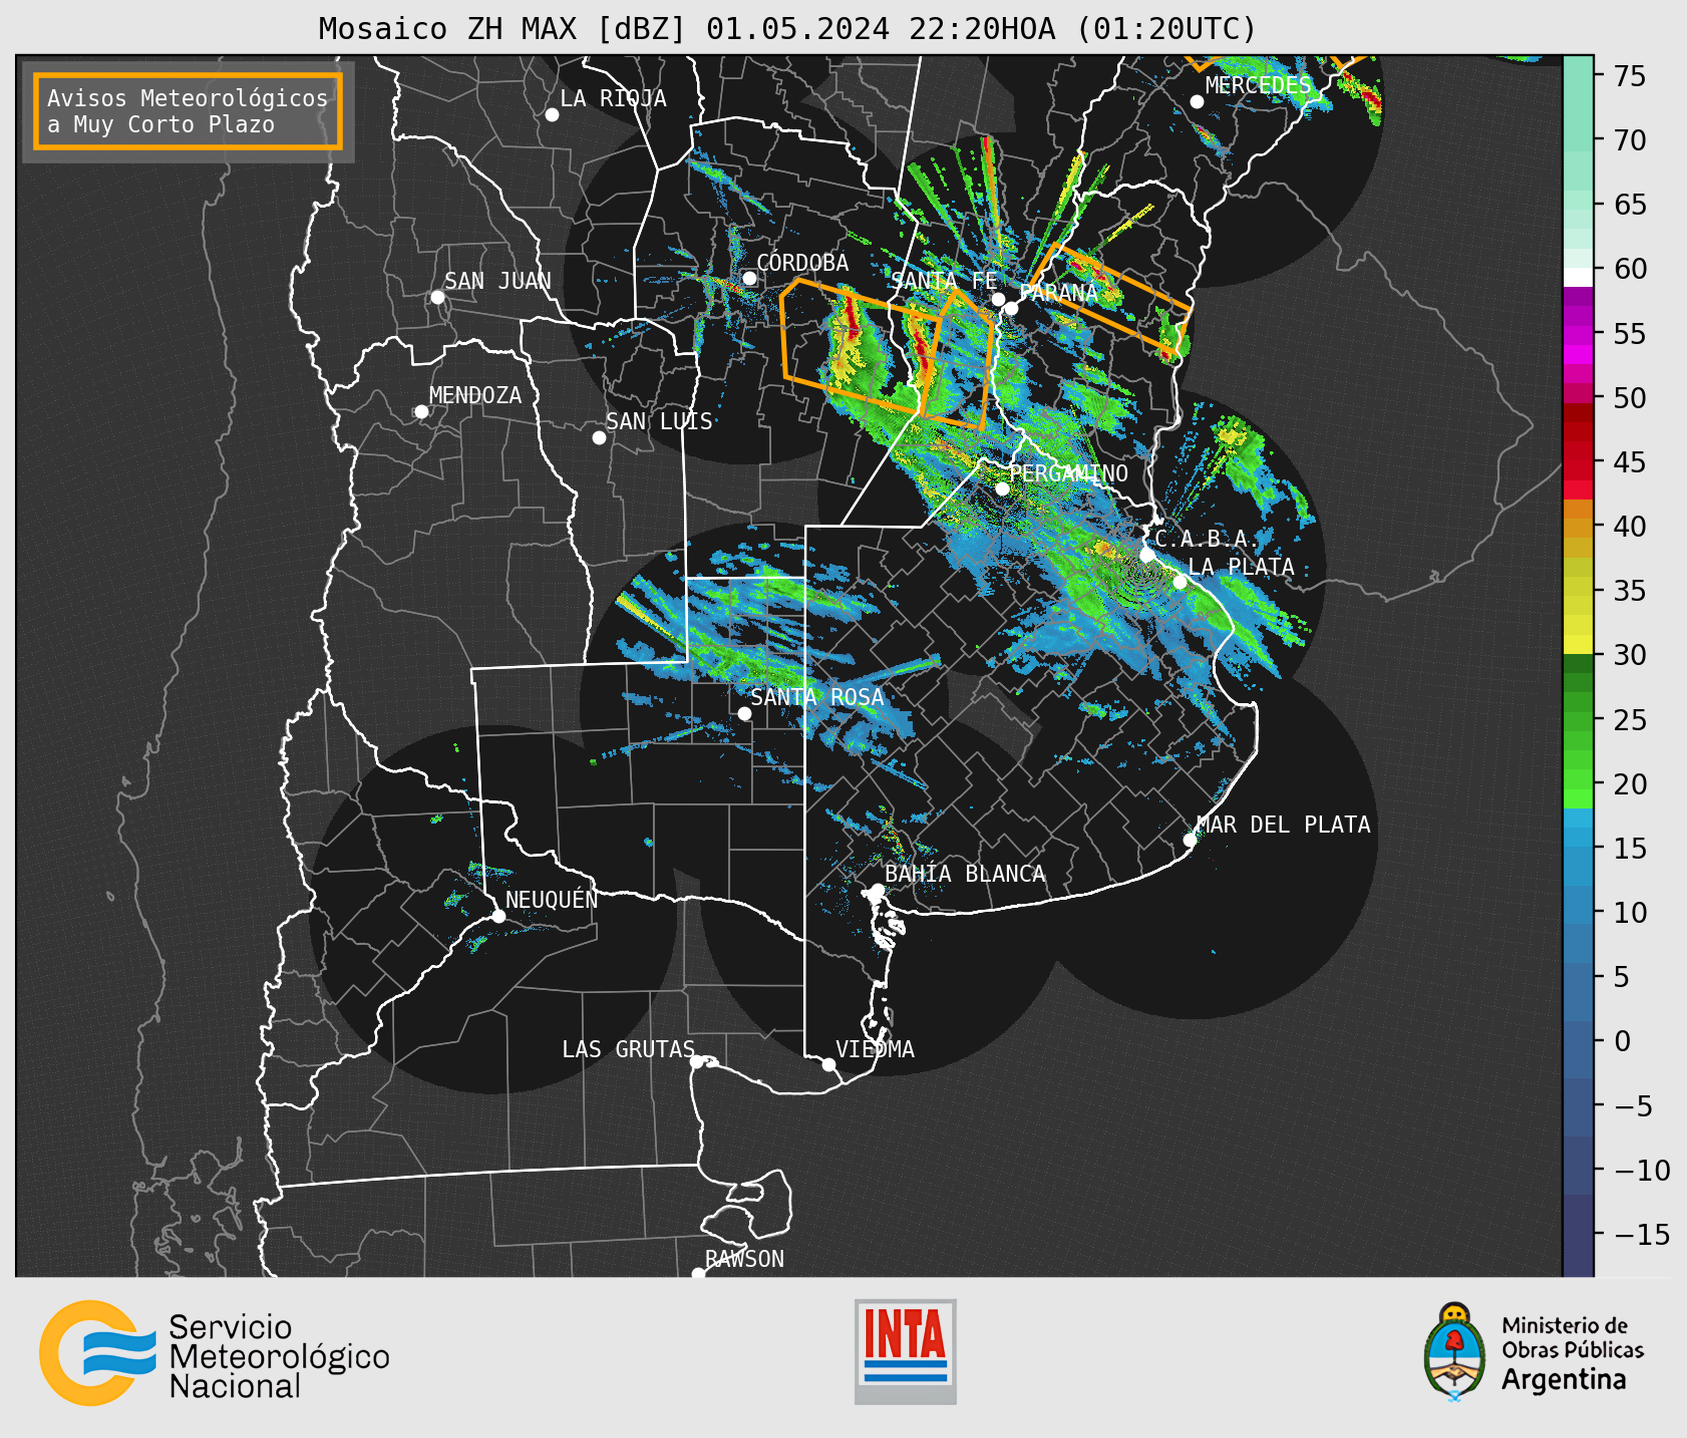
Task: Click the dark red 50 dBZ color band
Action: pos(1578,412)
